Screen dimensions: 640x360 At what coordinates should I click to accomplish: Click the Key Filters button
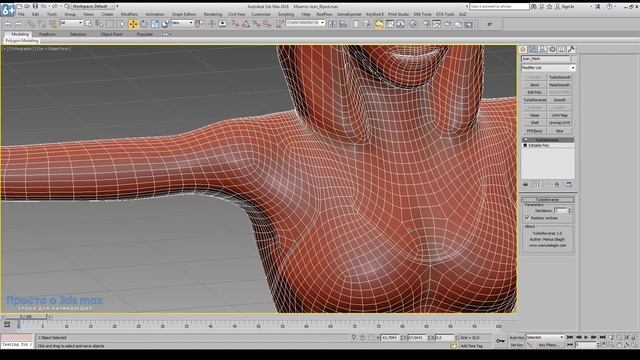click(548, 345)
